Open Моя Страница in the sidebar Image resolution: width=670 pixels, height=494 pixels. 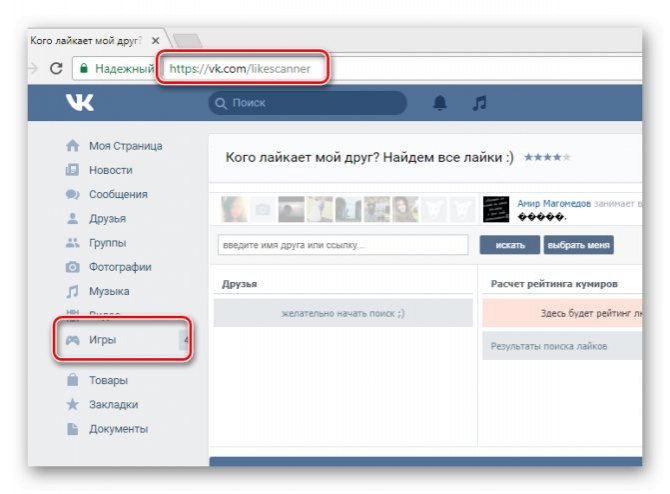pyautogui.click(x=126, y=146)
